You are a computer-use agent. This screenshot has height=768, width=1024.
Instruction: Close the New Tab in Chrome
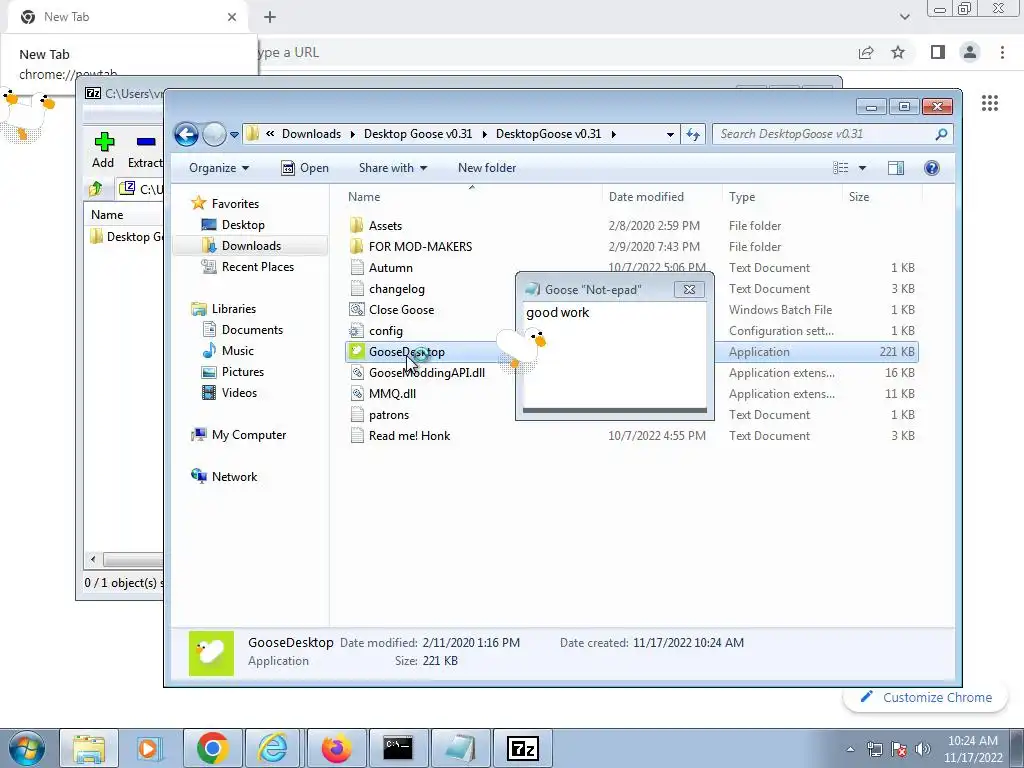[x=232, y=17]
